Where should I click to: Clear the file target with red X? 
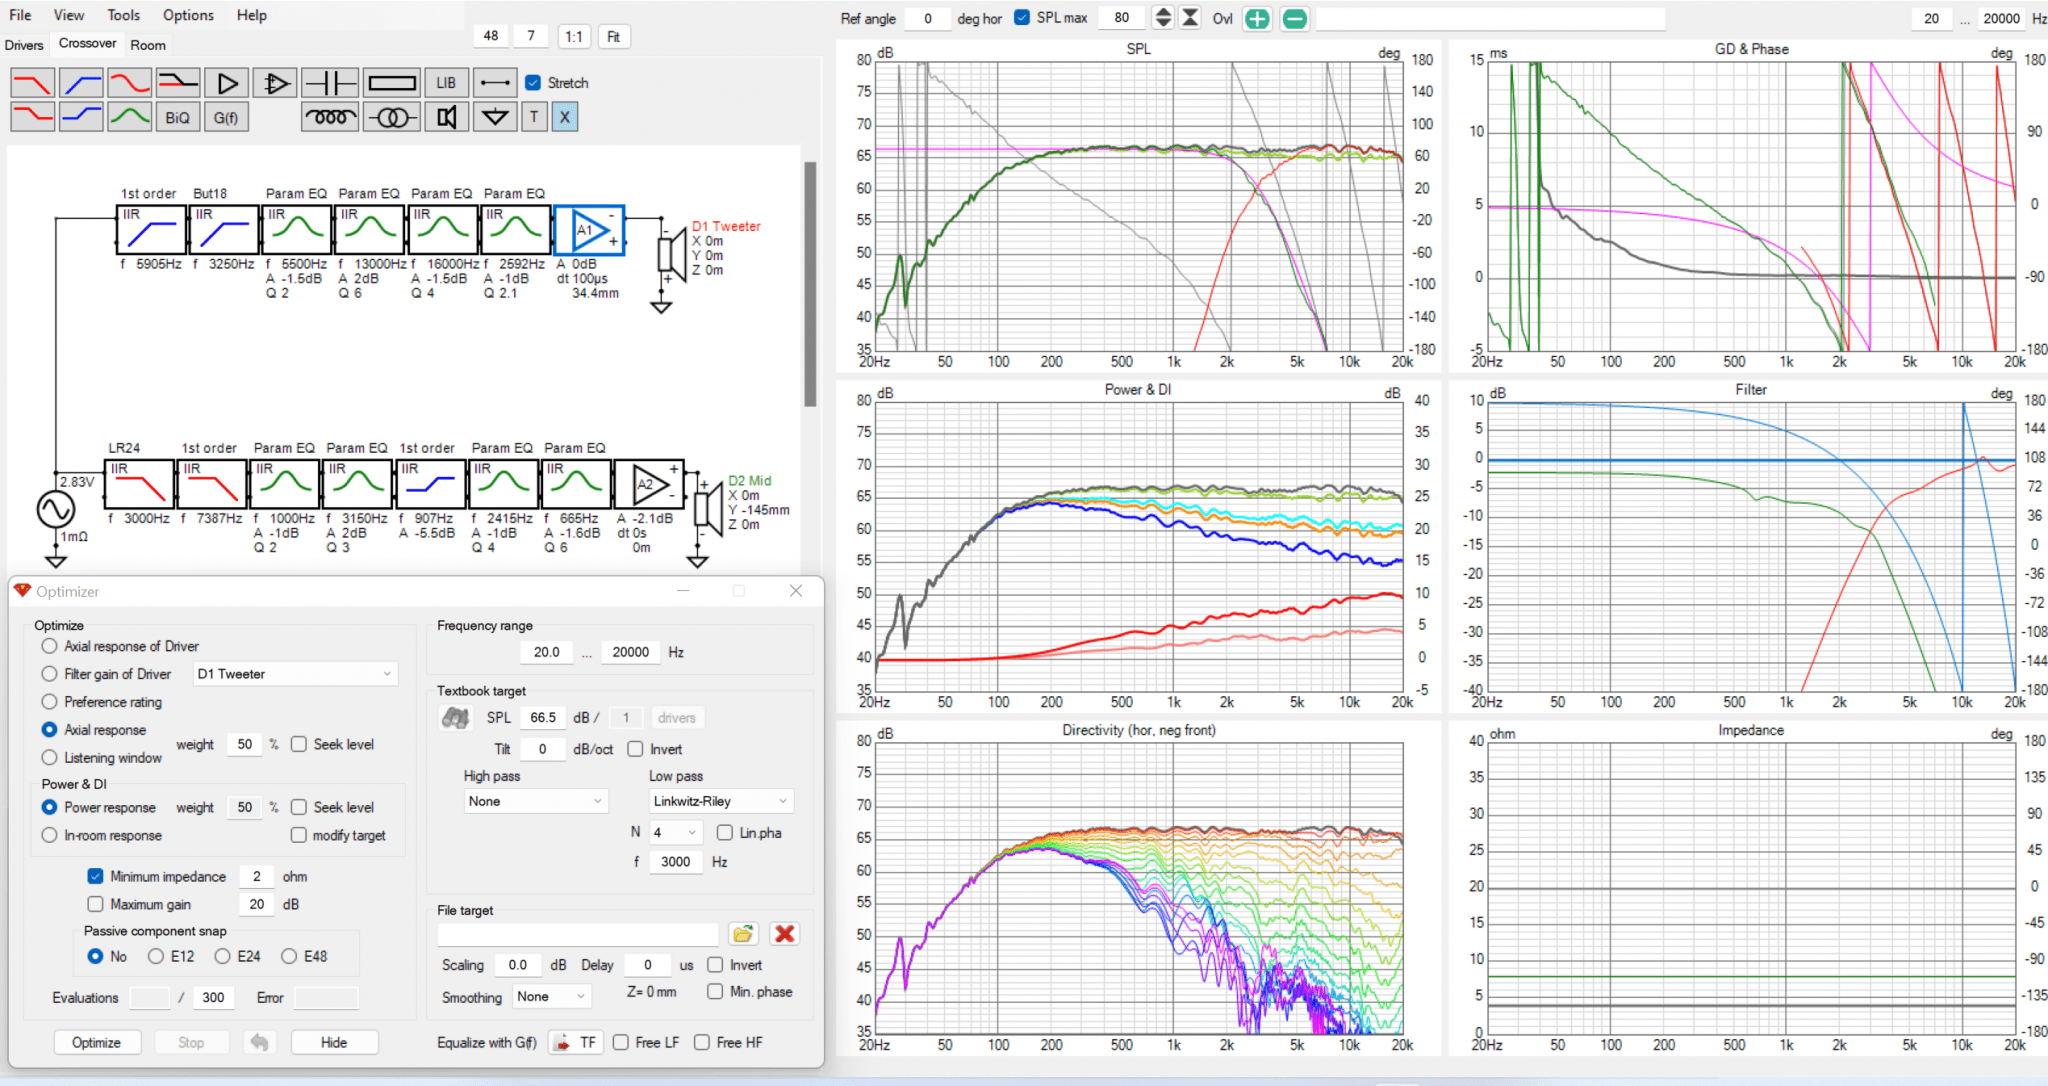785,934
